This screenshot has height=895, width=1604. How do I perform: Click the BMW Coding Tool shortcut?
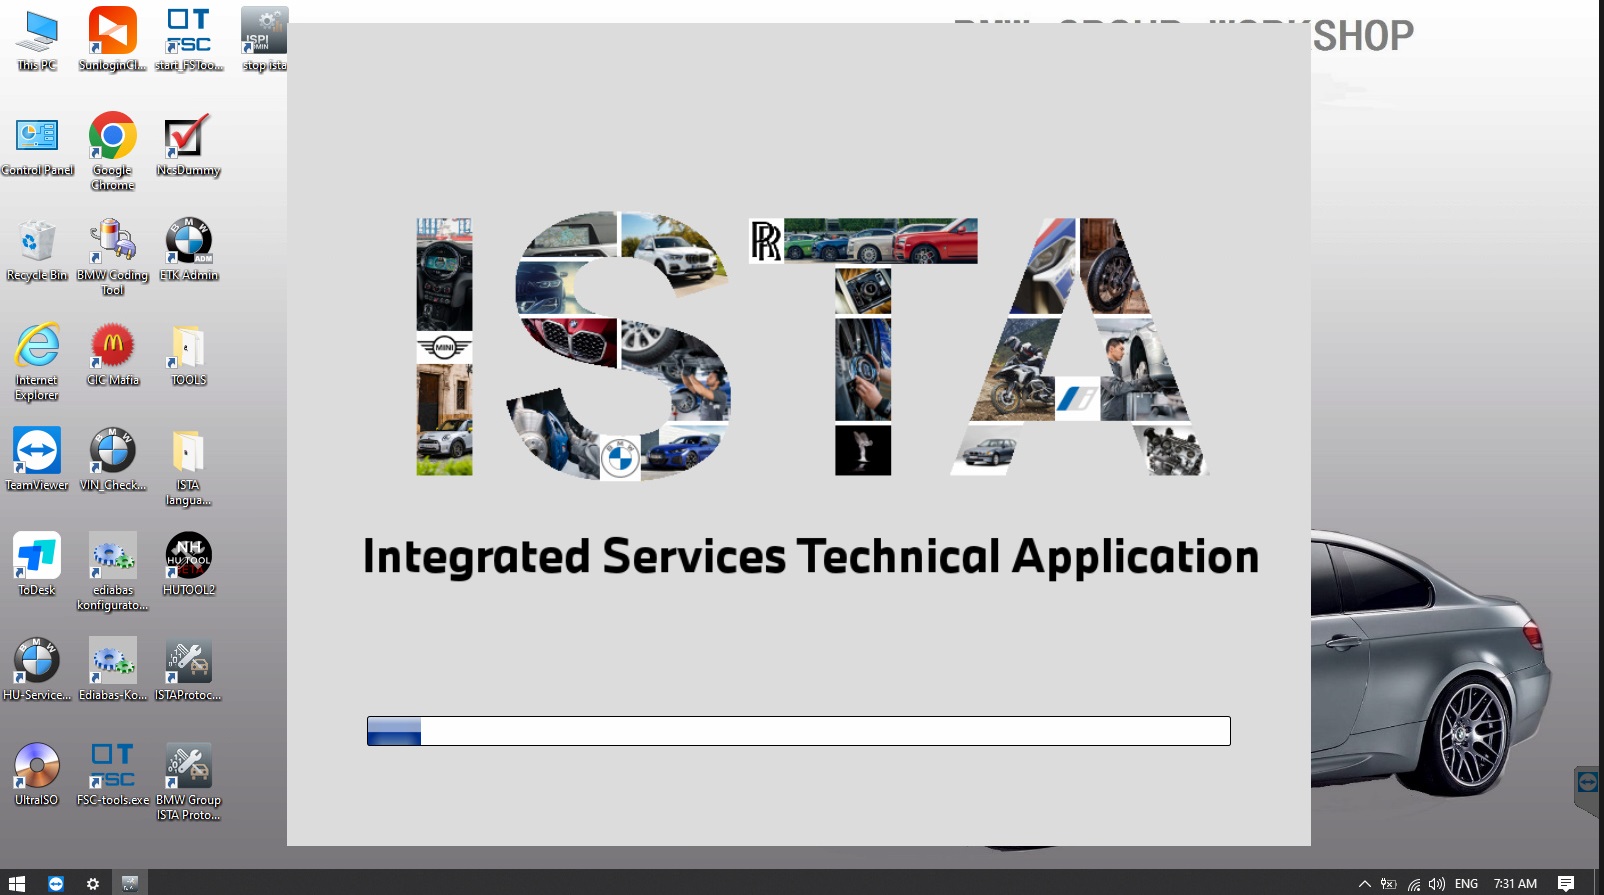(x=113, y=256)
